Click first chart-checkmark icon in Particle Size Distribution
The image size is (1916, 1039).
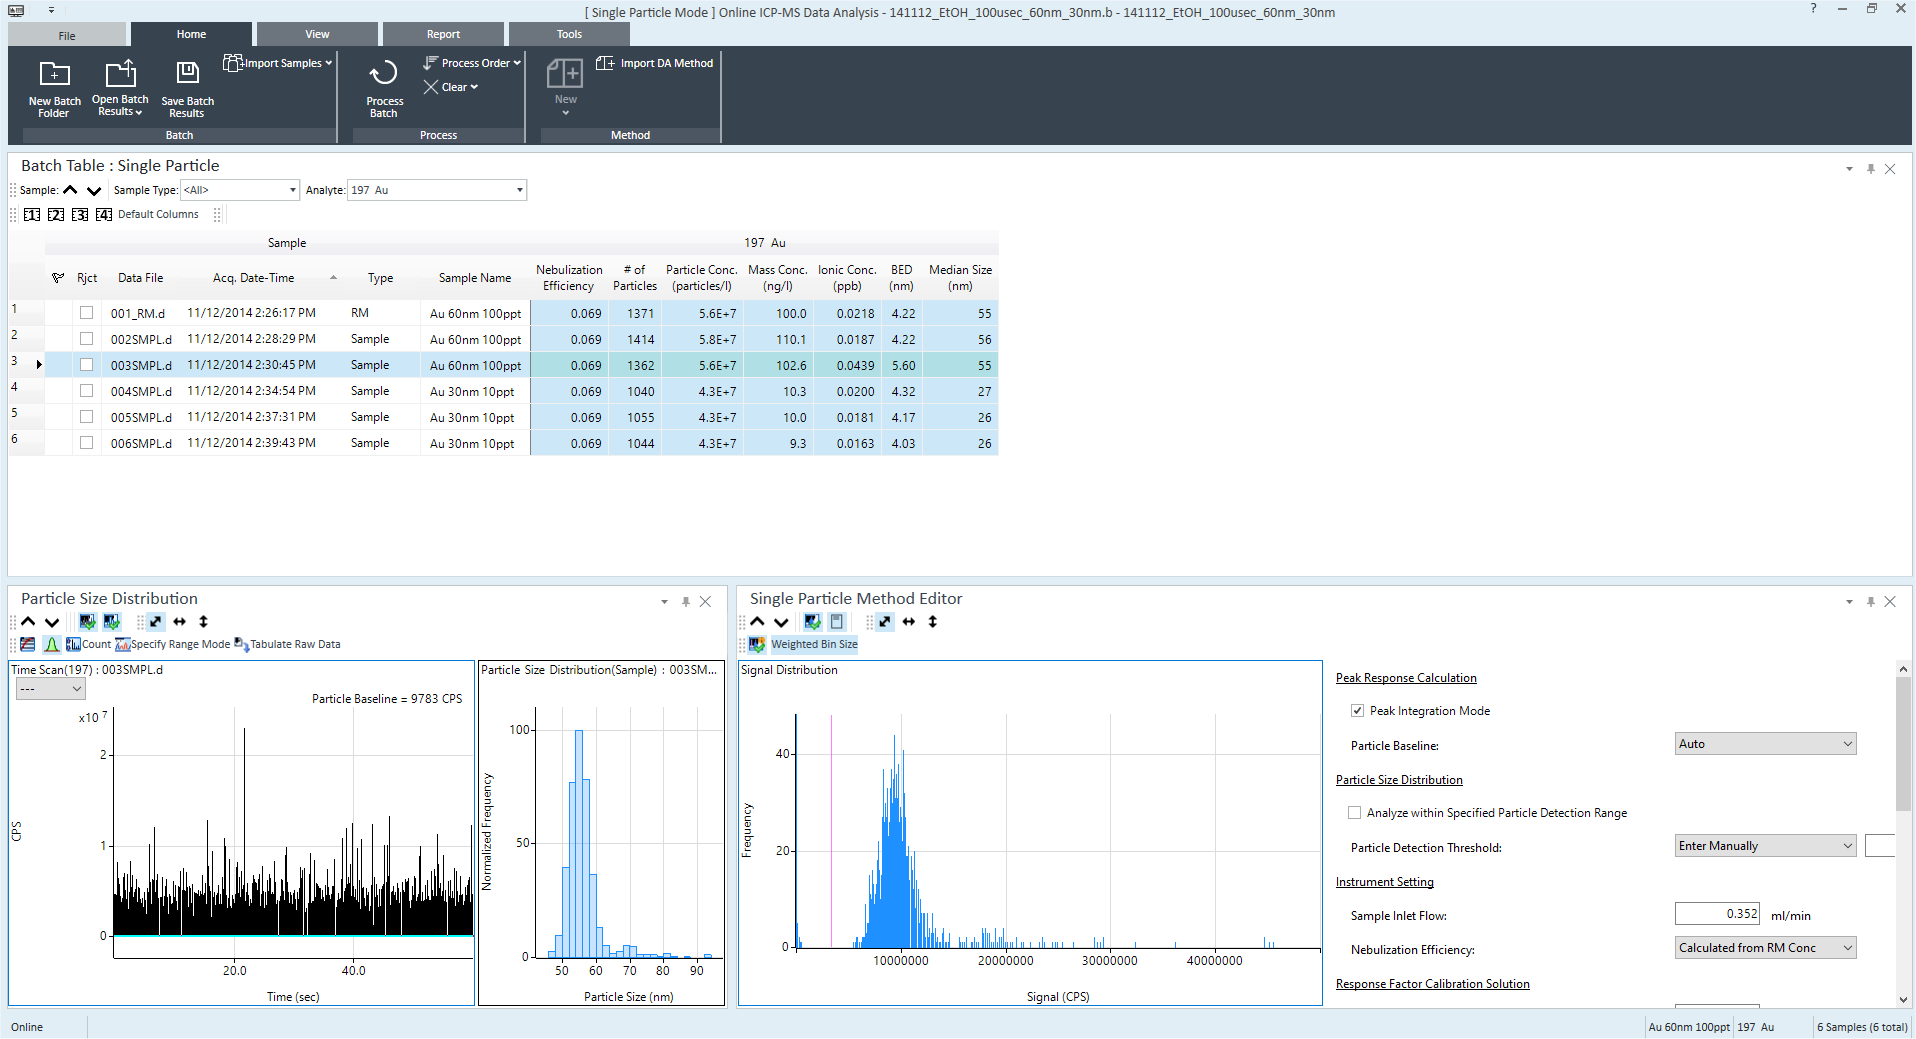(x=87, y=622)
